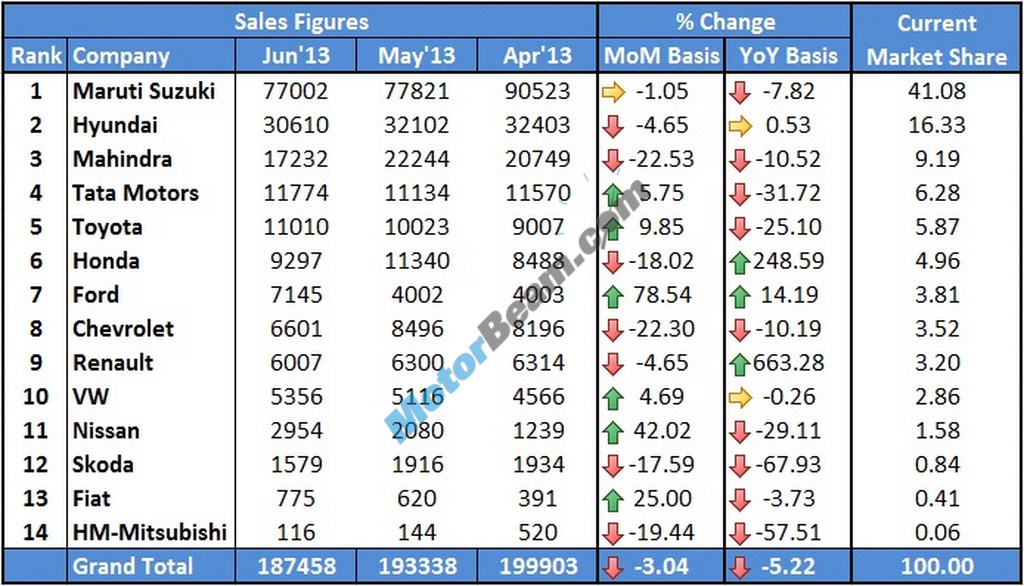Click the yellow sideways arrow beside -1.05

pyautogui.click(x=614, y=92)
